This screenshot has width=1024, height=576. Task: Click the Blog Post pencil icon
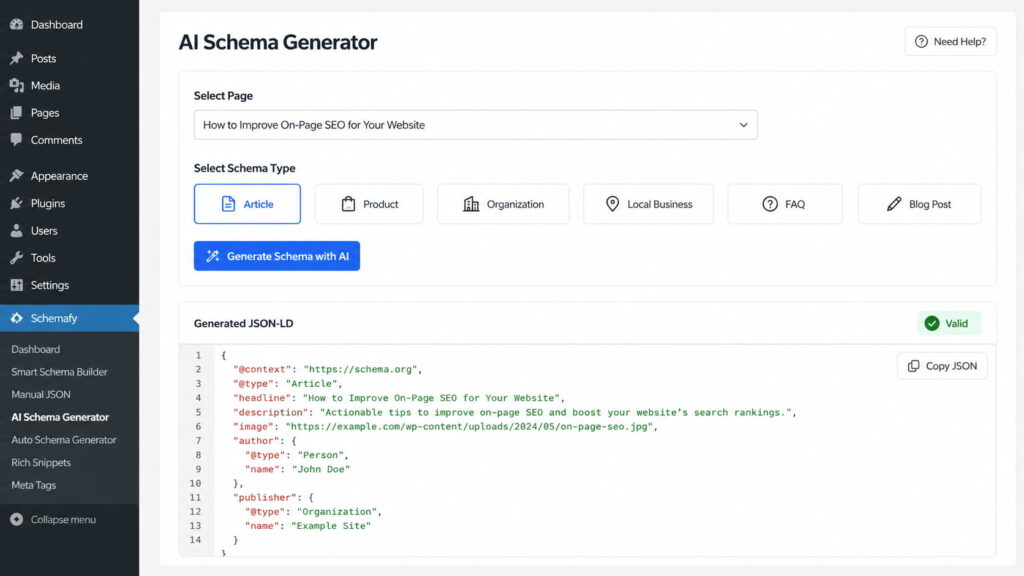point(894,204)
